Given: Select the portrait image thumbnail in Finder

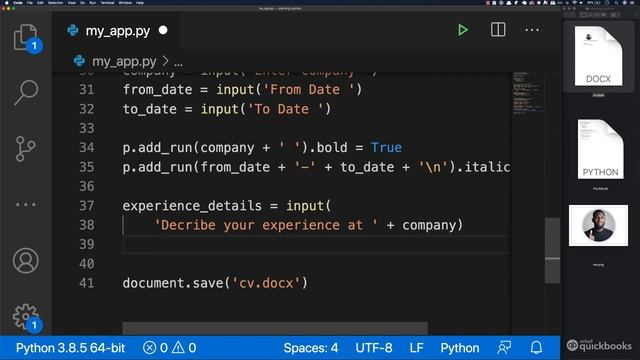Looking at the screenshot, I should coord(598,225).
